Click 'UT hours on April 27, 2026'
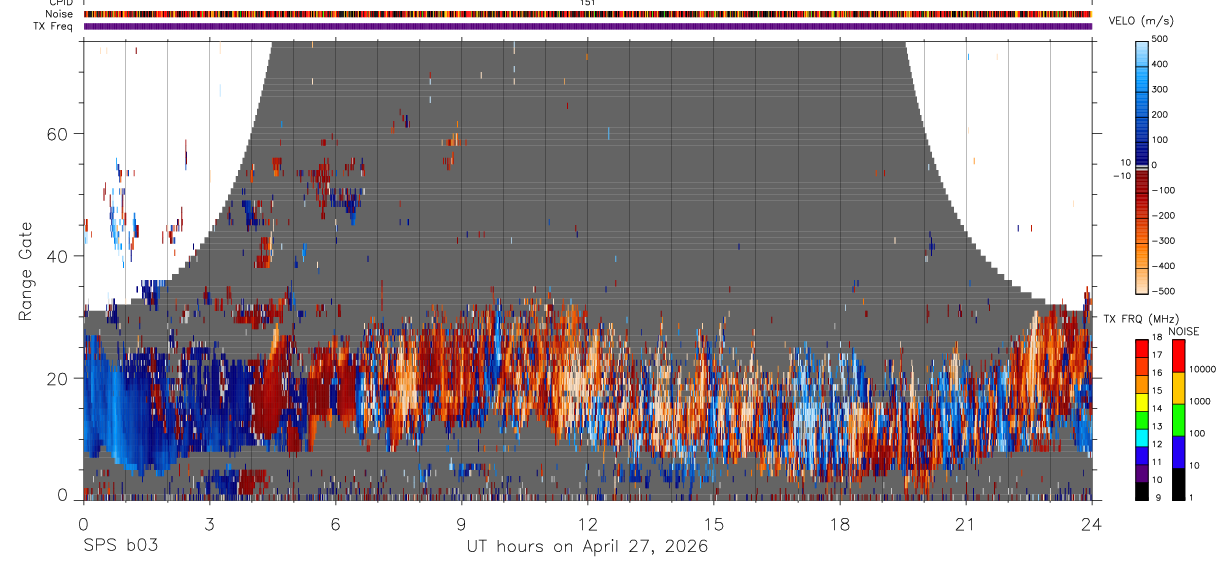This screenshot has height=567, width=1228. [587, 547]
